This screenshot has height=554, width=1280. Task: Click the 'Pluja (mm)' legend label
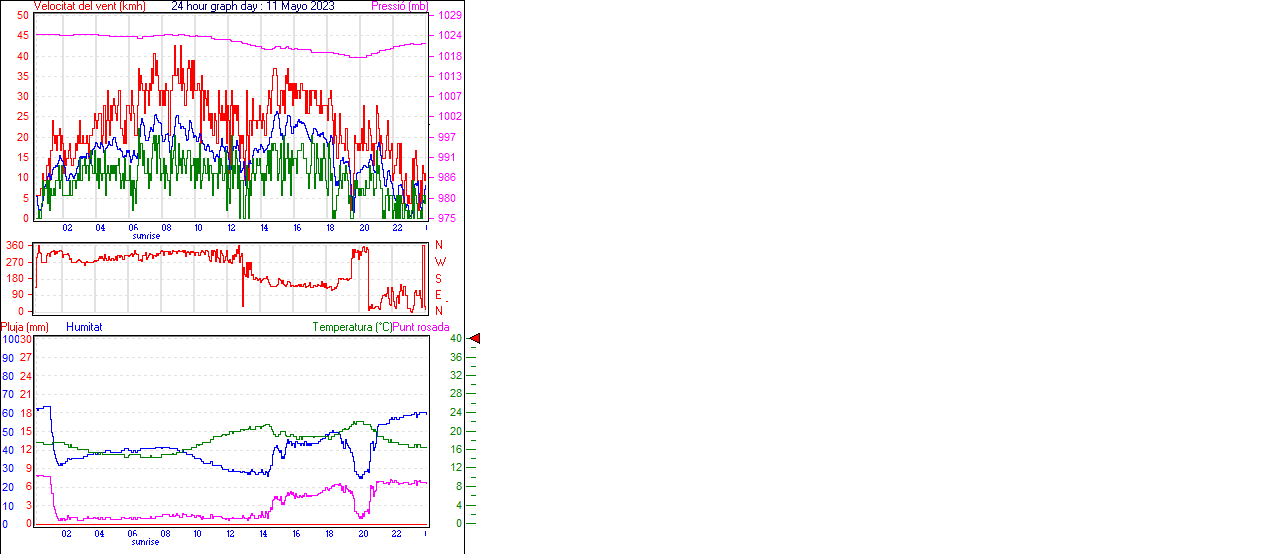(x=25, y=327)
